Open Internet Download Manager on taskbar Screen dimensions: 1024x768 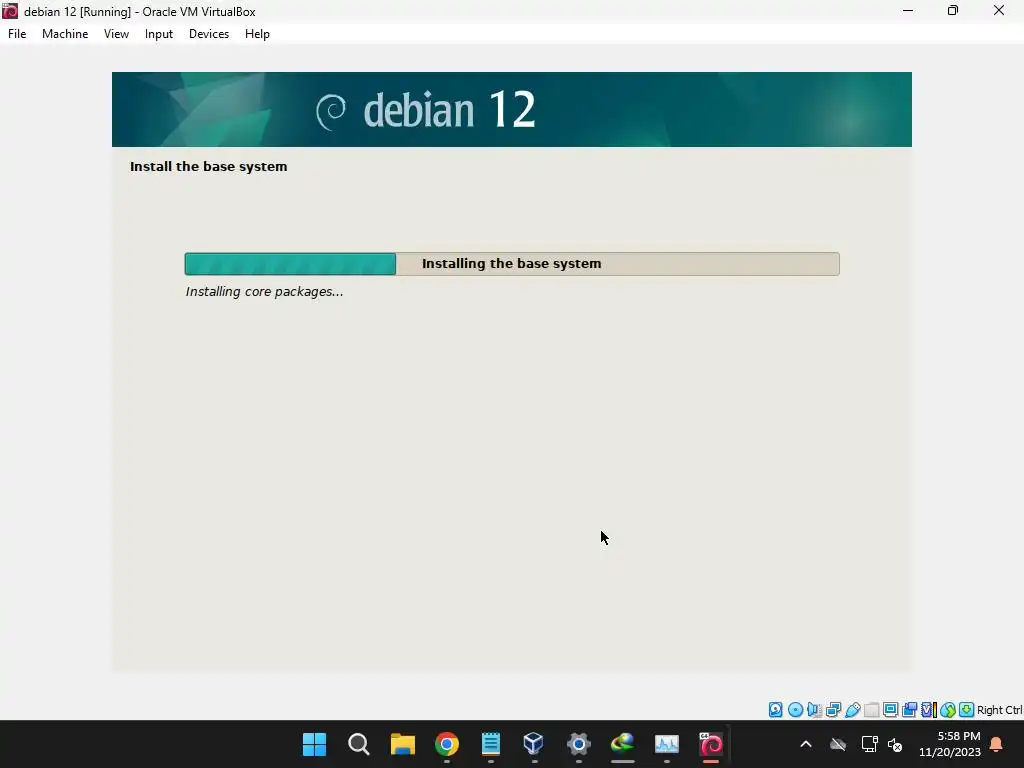(x=622, y=744)
